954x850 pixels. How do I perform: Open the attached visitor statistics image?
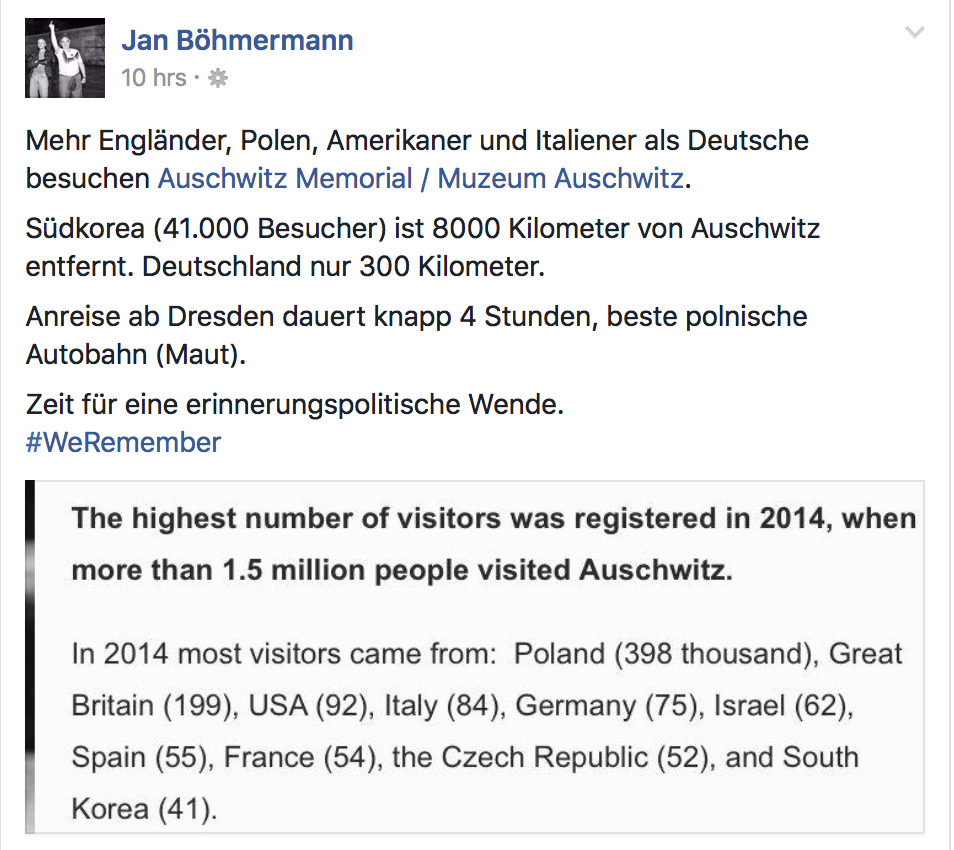[475, 657]
